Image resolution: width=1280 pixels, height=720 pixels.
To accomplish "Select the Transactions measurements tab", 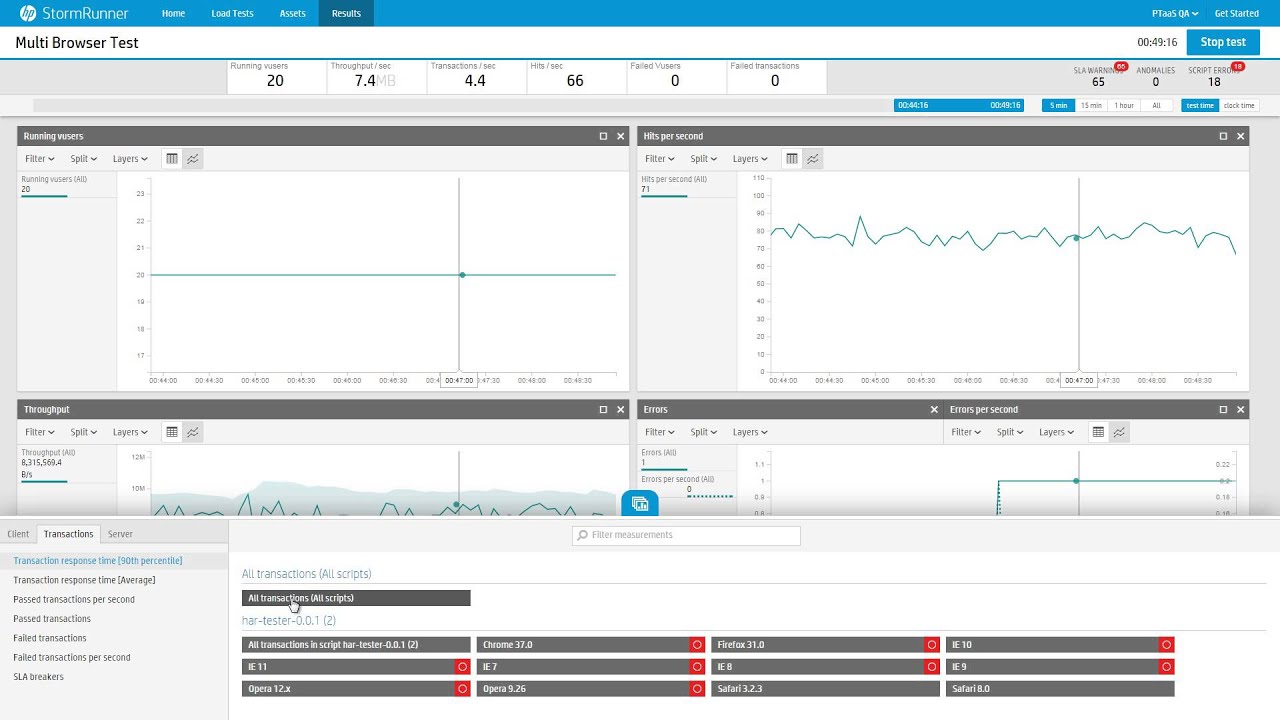I will [x=68, y=534].
